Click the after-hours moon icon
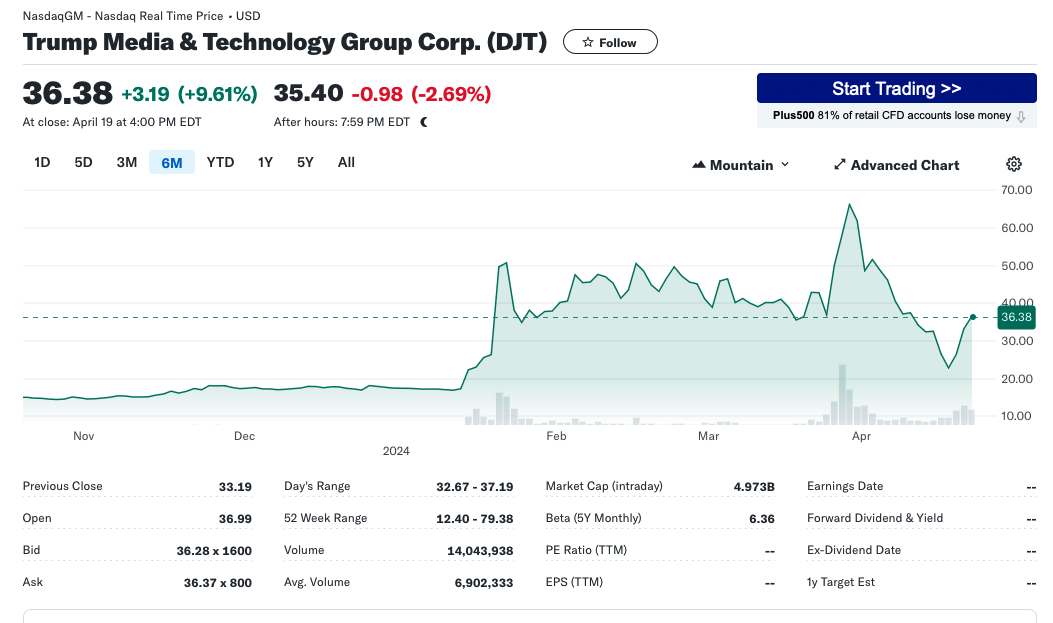Image resolution: width=1053 pixels, height=623 pixels. (424, 122)
